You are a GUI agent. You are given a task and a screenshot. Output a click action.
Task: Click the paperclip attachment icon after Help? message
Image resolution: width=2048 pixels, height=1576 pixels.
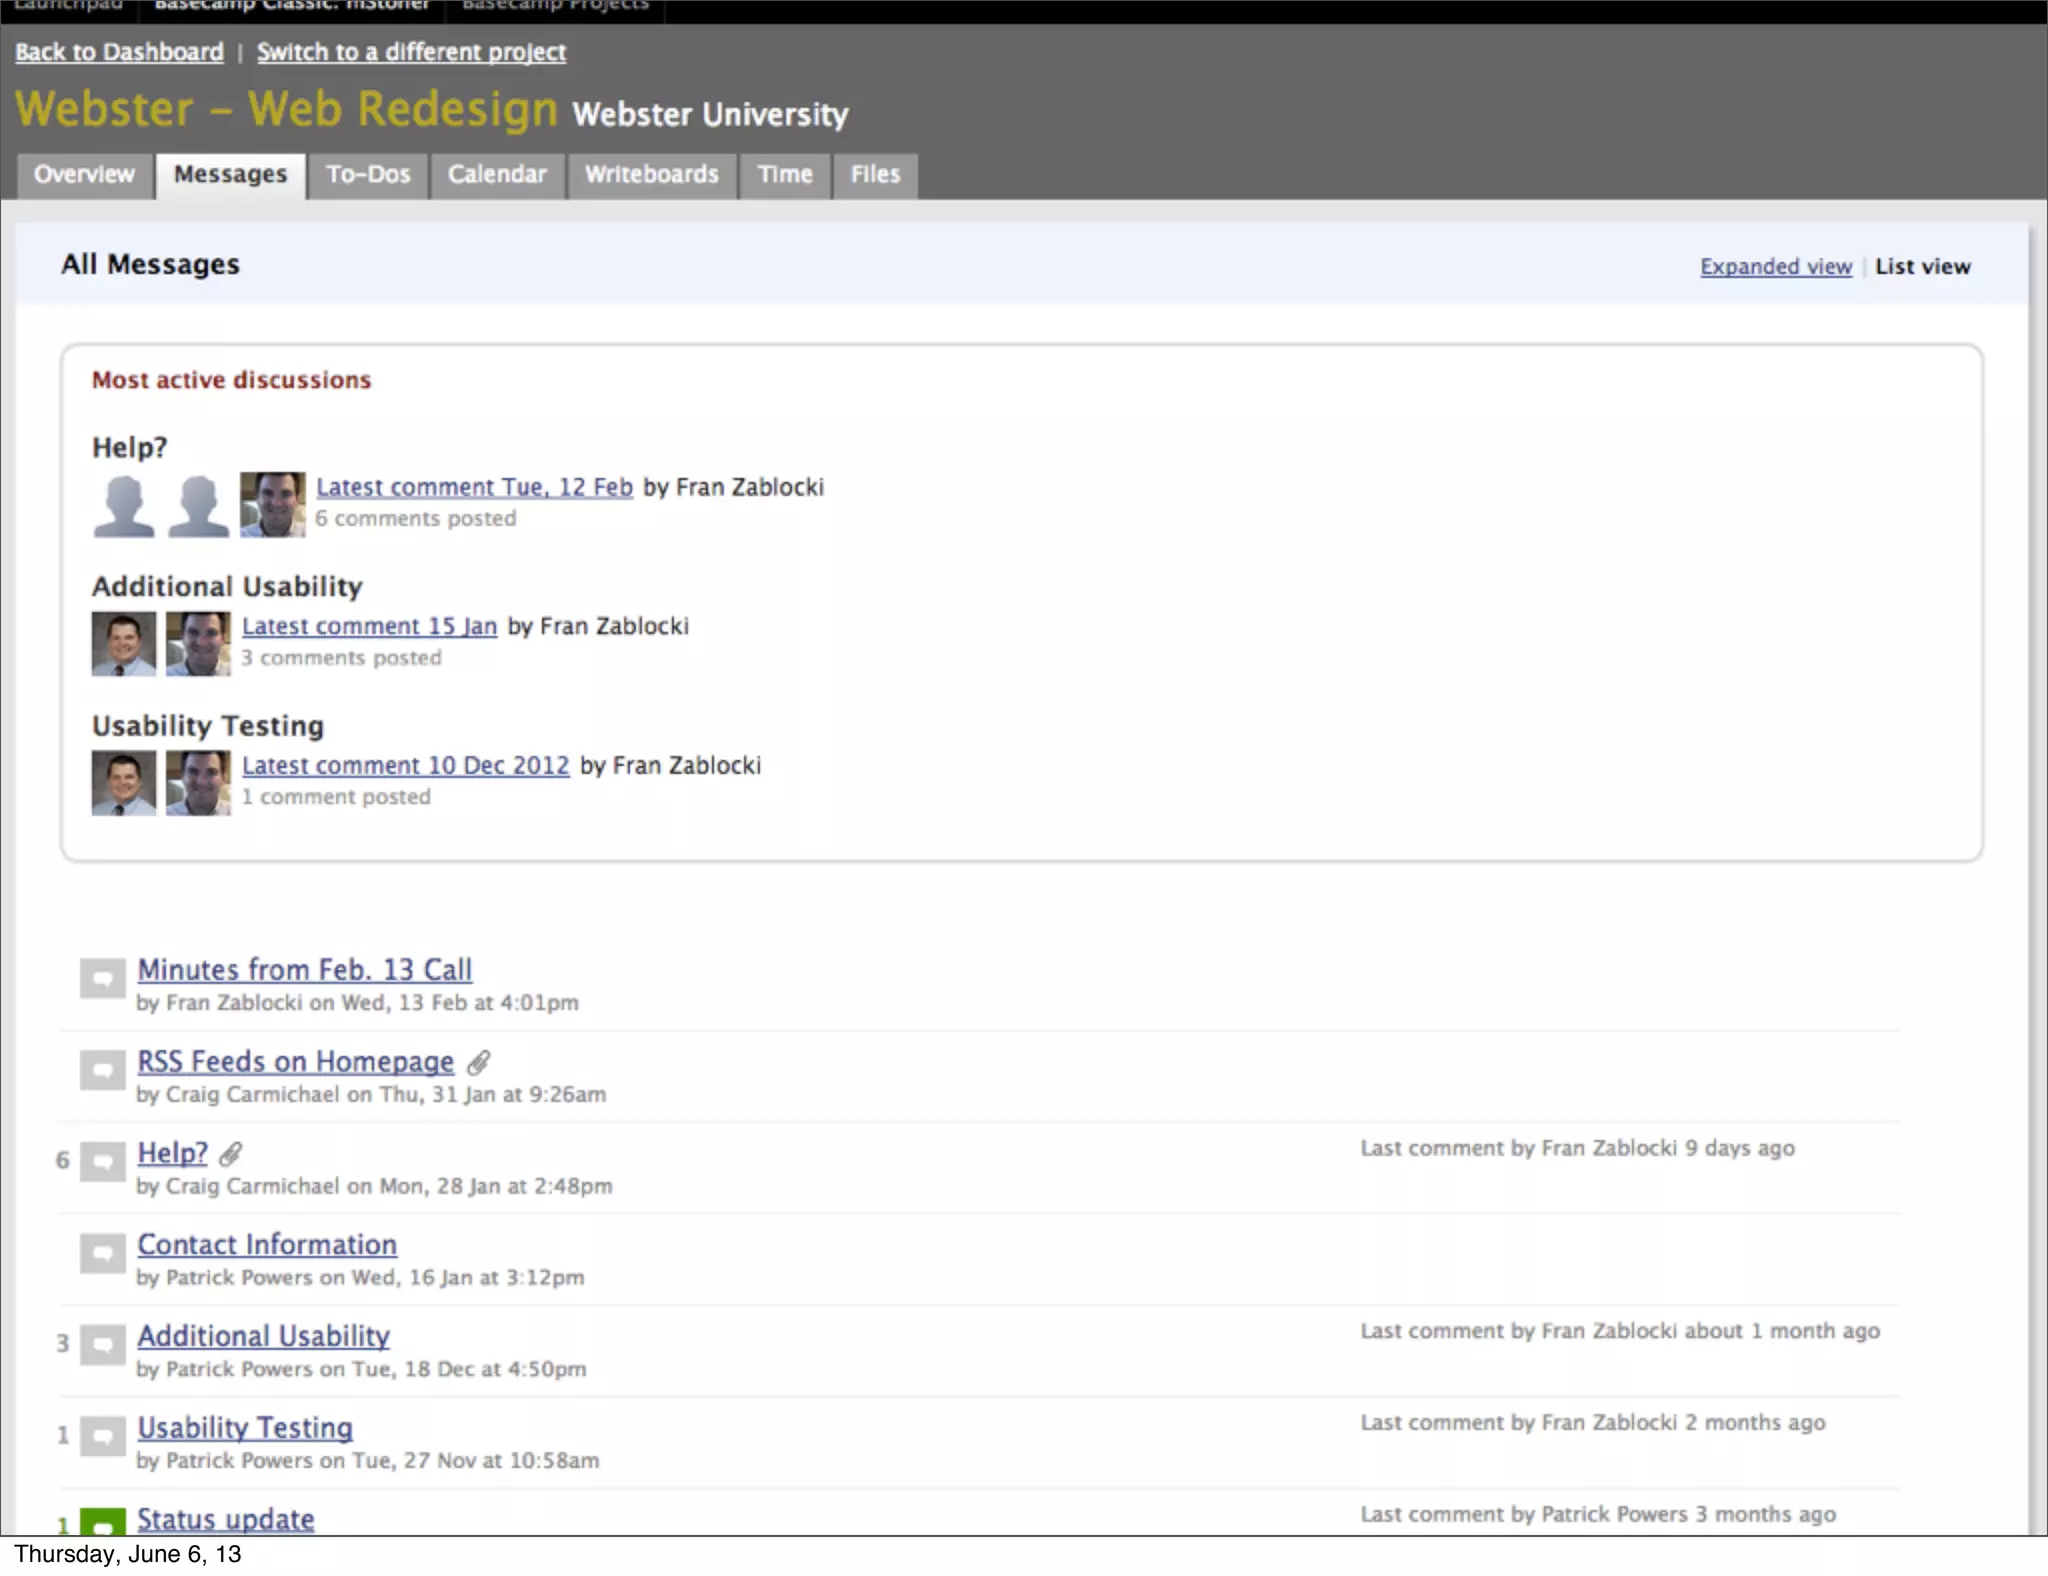231,1154
